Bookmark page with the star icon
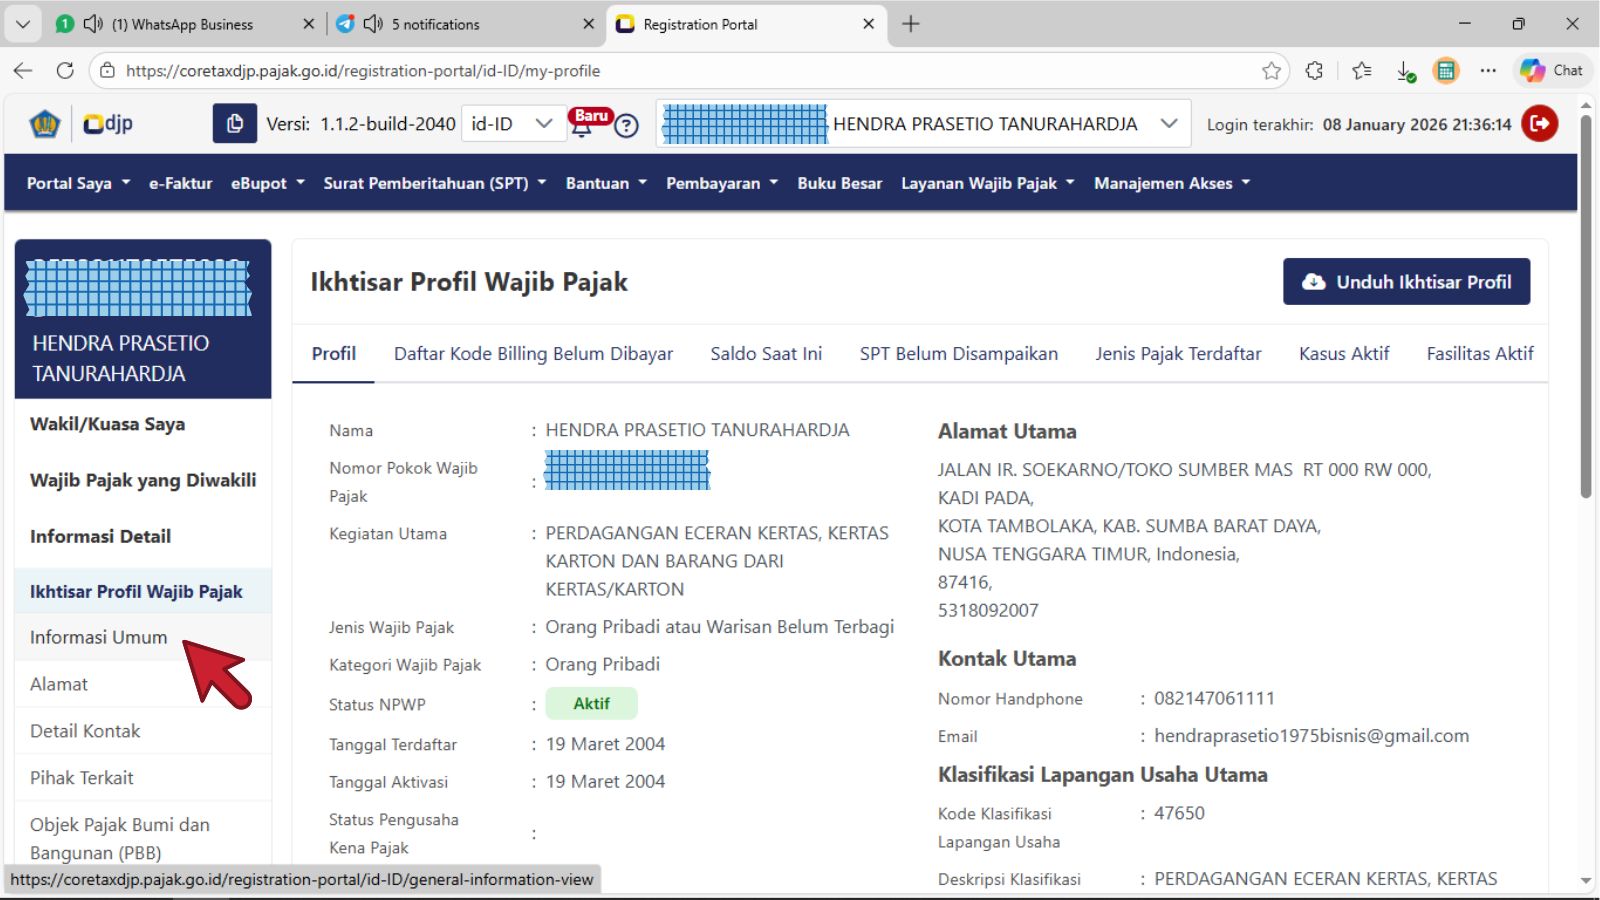The height and width of the screenshot is (900, 1600). coord(1271,71)
